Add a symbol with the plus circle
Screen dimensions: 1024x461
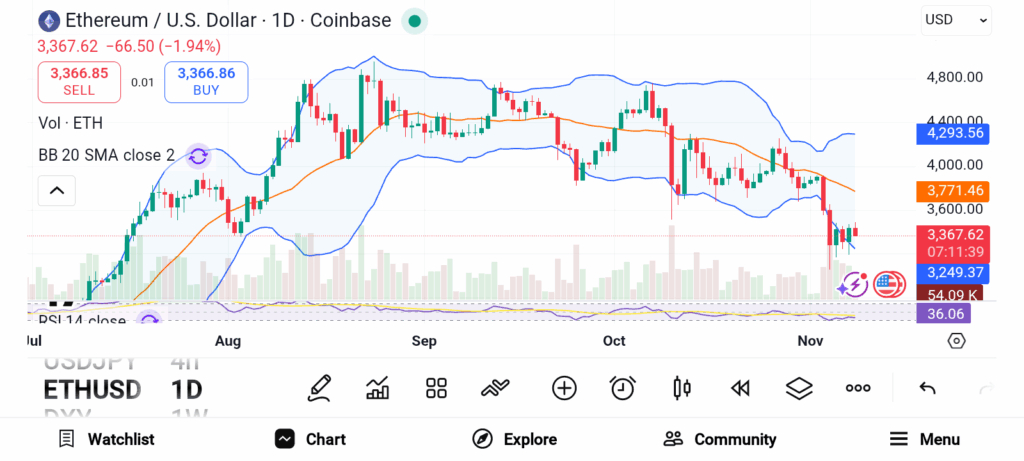point(564,388)
